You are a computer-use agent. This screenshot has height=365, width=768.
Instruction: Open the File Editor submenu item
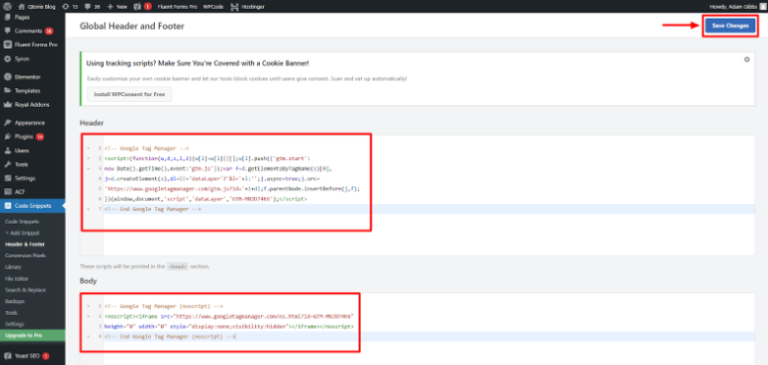tap(17, 278)
